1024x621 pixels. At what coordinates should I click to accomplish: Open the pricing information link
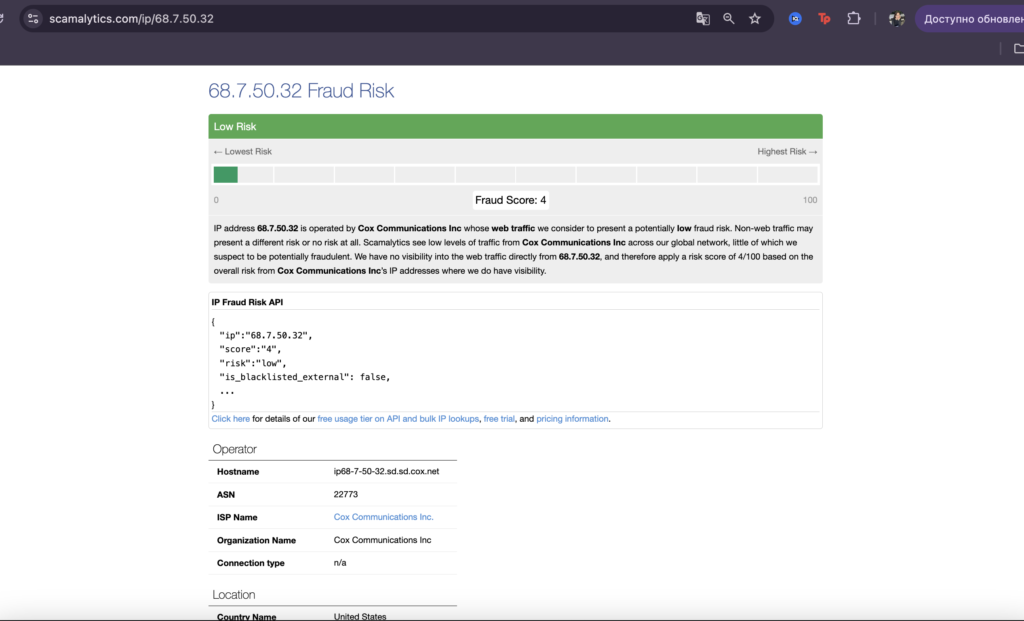tap(572, 419)
